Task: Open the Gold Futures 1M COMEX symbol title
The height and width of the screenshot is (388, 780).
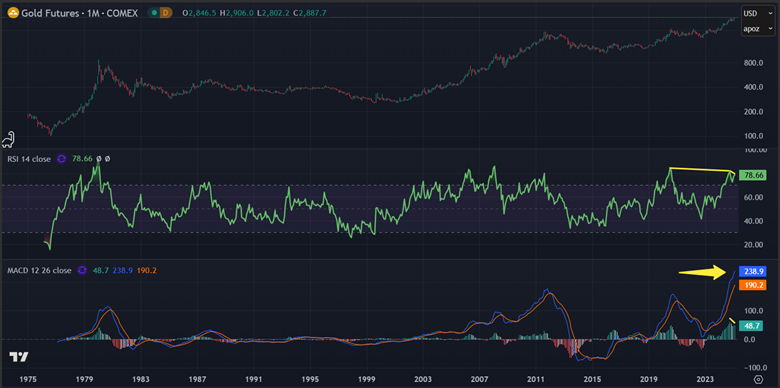Action: 79,13
